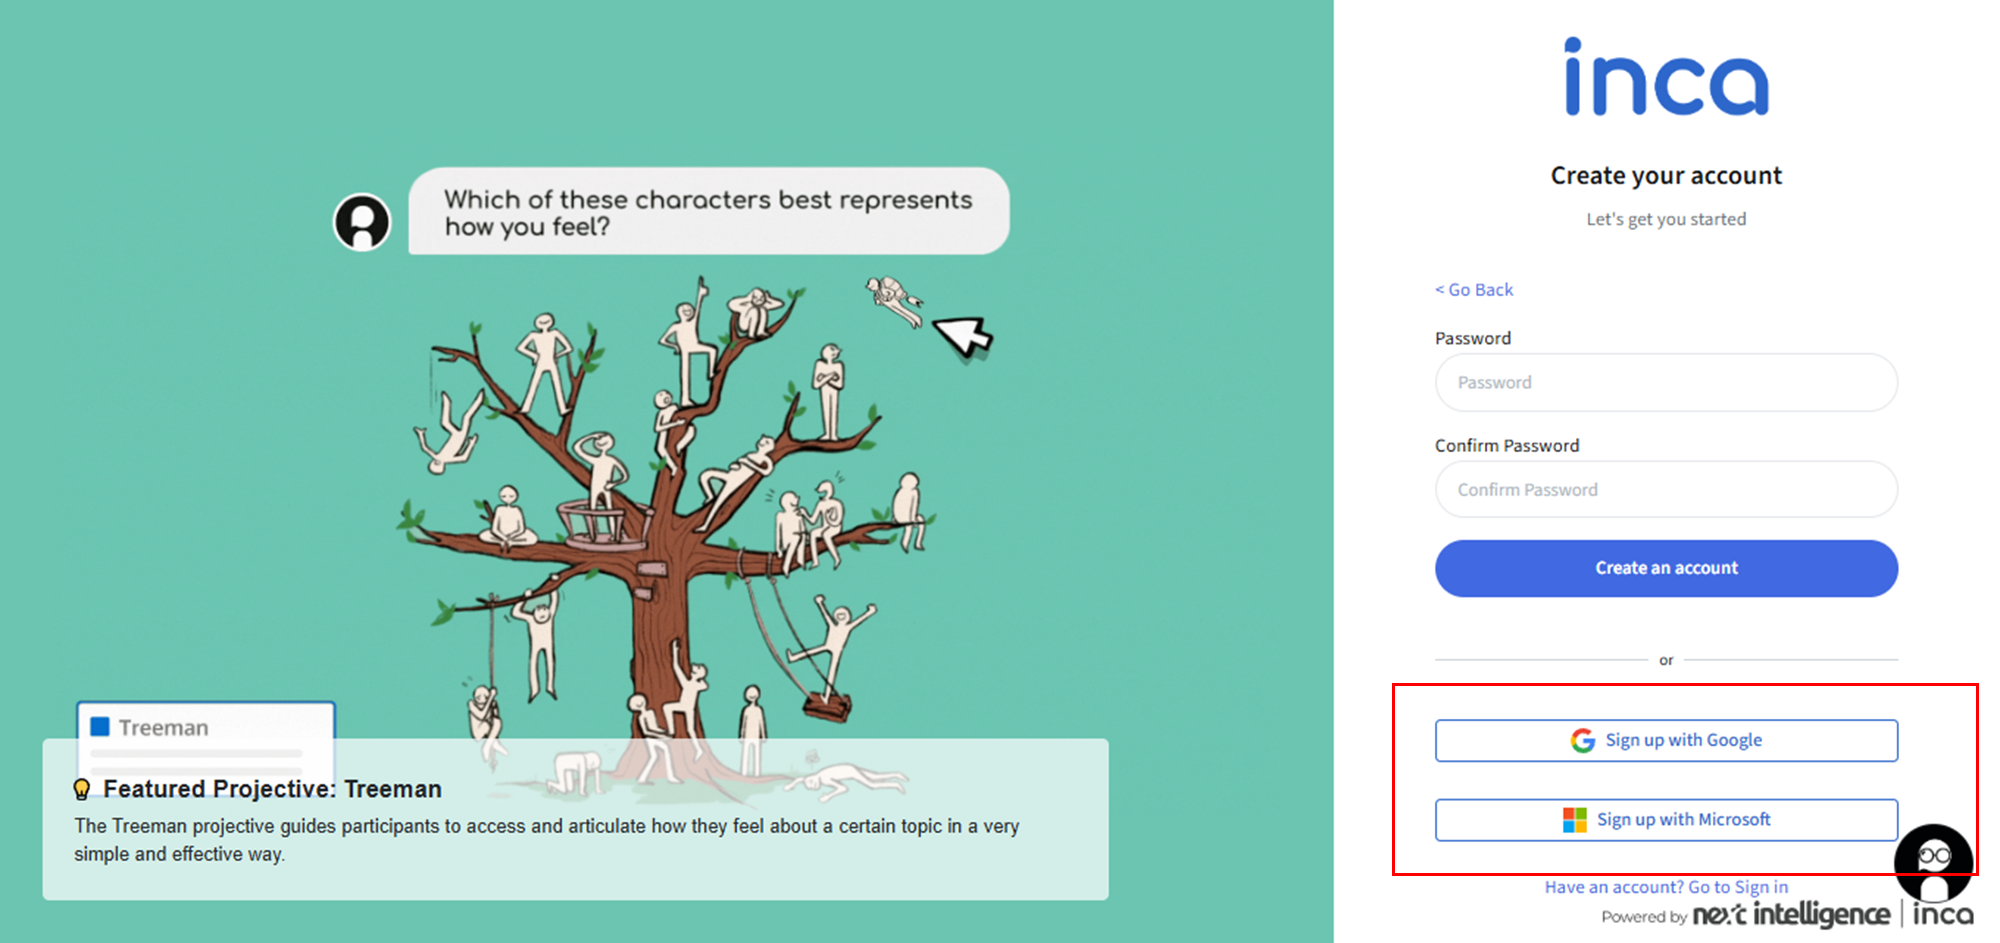The height and width of the screenshot is (943, 2000).
Task: Click the speech bubble question text
Action: click(708, 212)
